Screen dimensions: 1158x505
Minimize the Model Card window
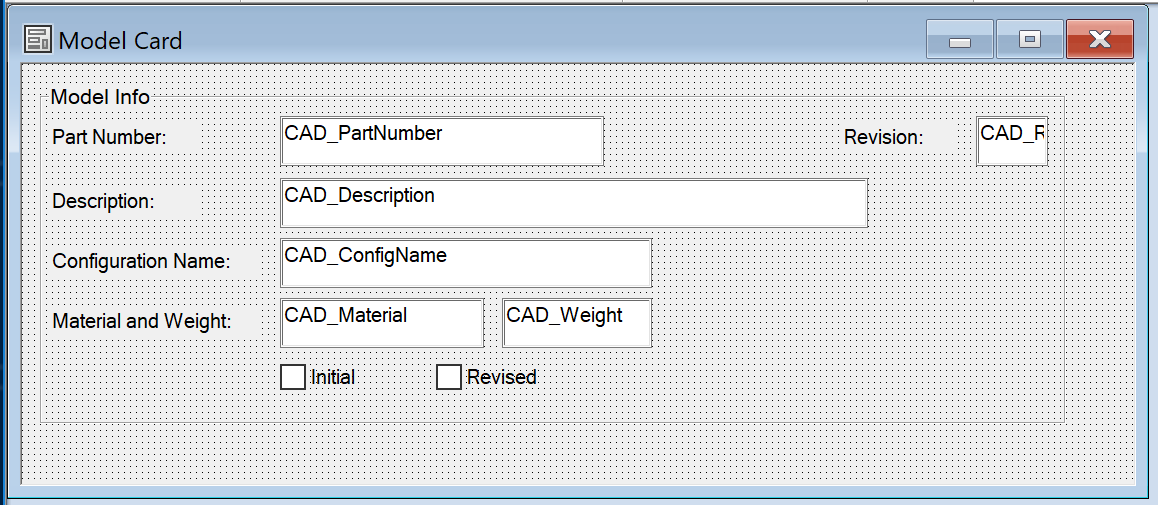(960, 40)
